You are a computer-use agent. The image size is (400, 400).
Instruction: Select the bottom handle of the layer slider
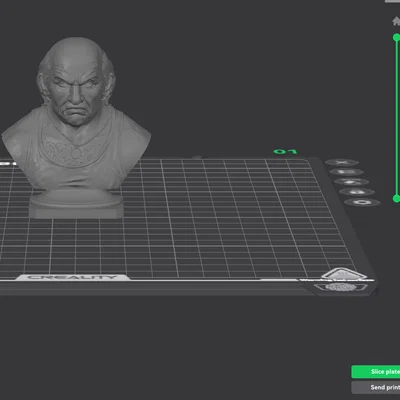(x=397, y=199)
